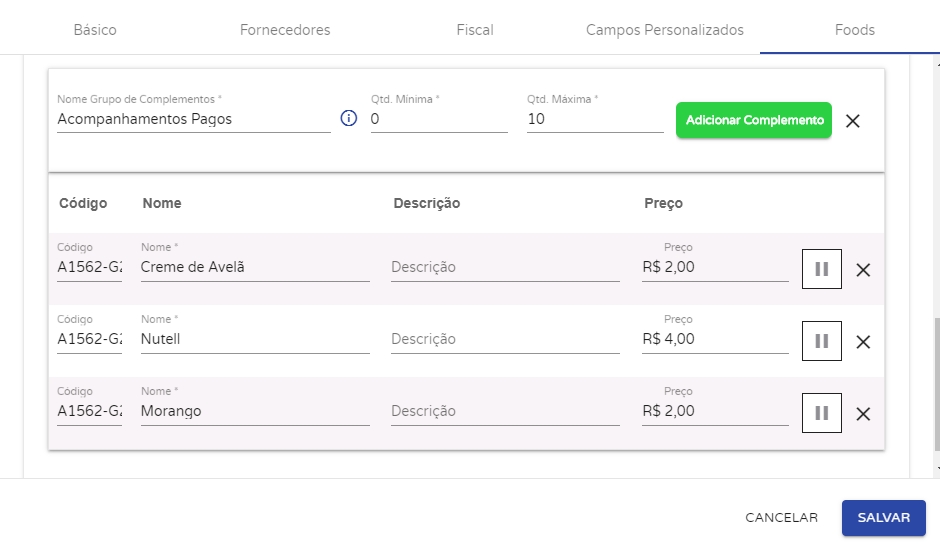Remove the Acompanhamentos Pagos complement group
Viewport: 940px width, 545px height.
pos(853,121)
